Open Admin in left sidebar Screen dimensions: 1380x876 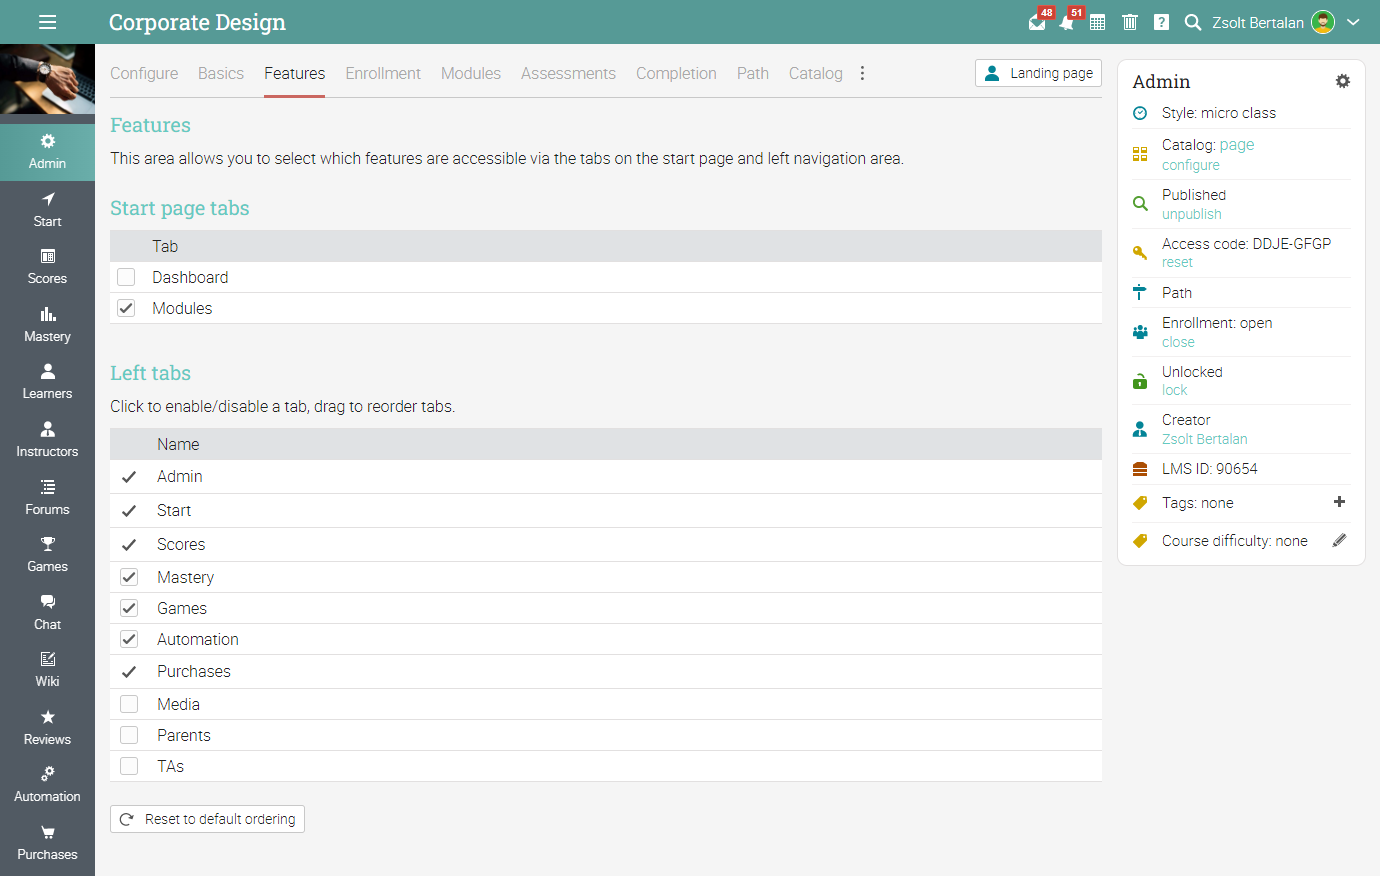[47, 152]
